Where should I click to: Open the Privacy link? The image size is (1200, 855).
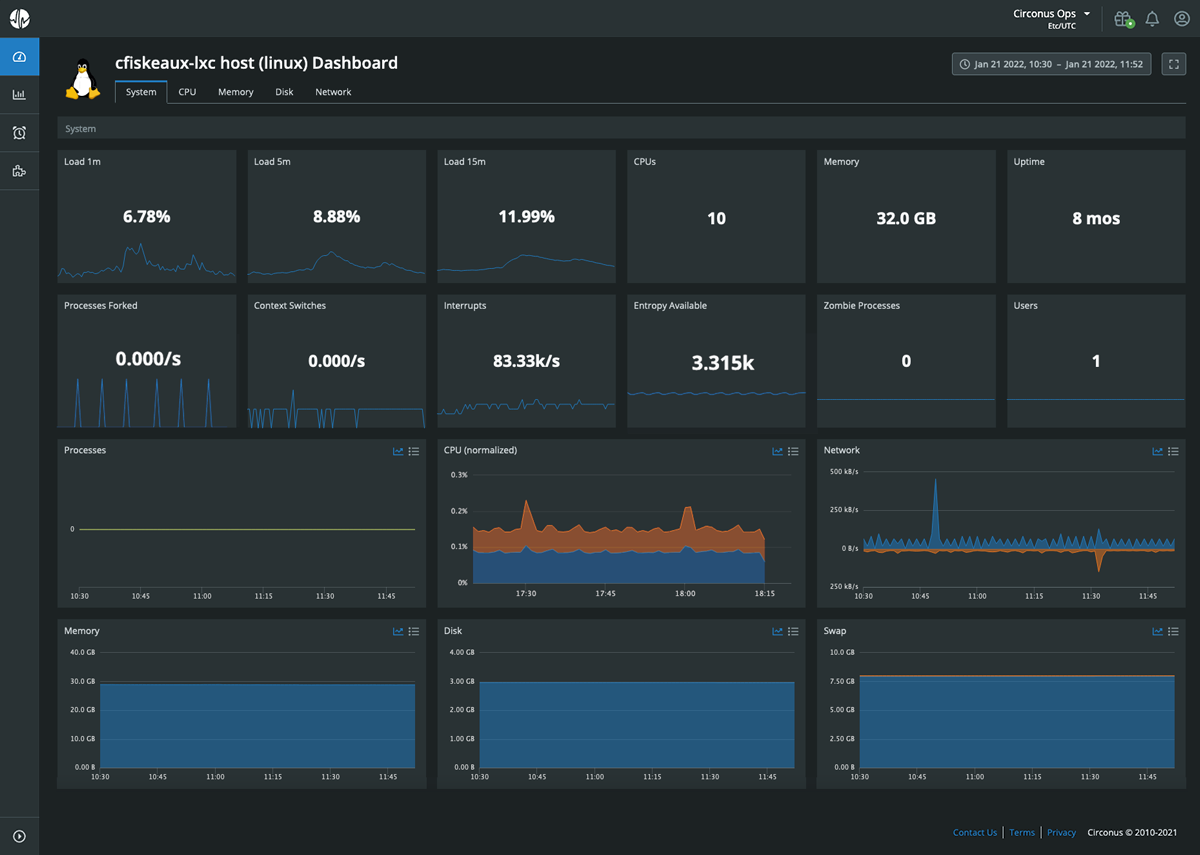[x=1062, y=832]
